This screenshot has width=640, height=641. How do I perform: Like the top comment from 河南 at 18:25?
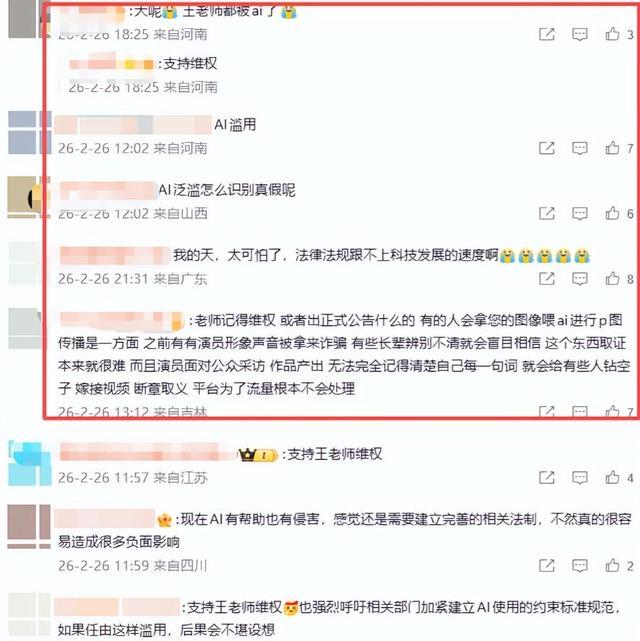point(612,34)
